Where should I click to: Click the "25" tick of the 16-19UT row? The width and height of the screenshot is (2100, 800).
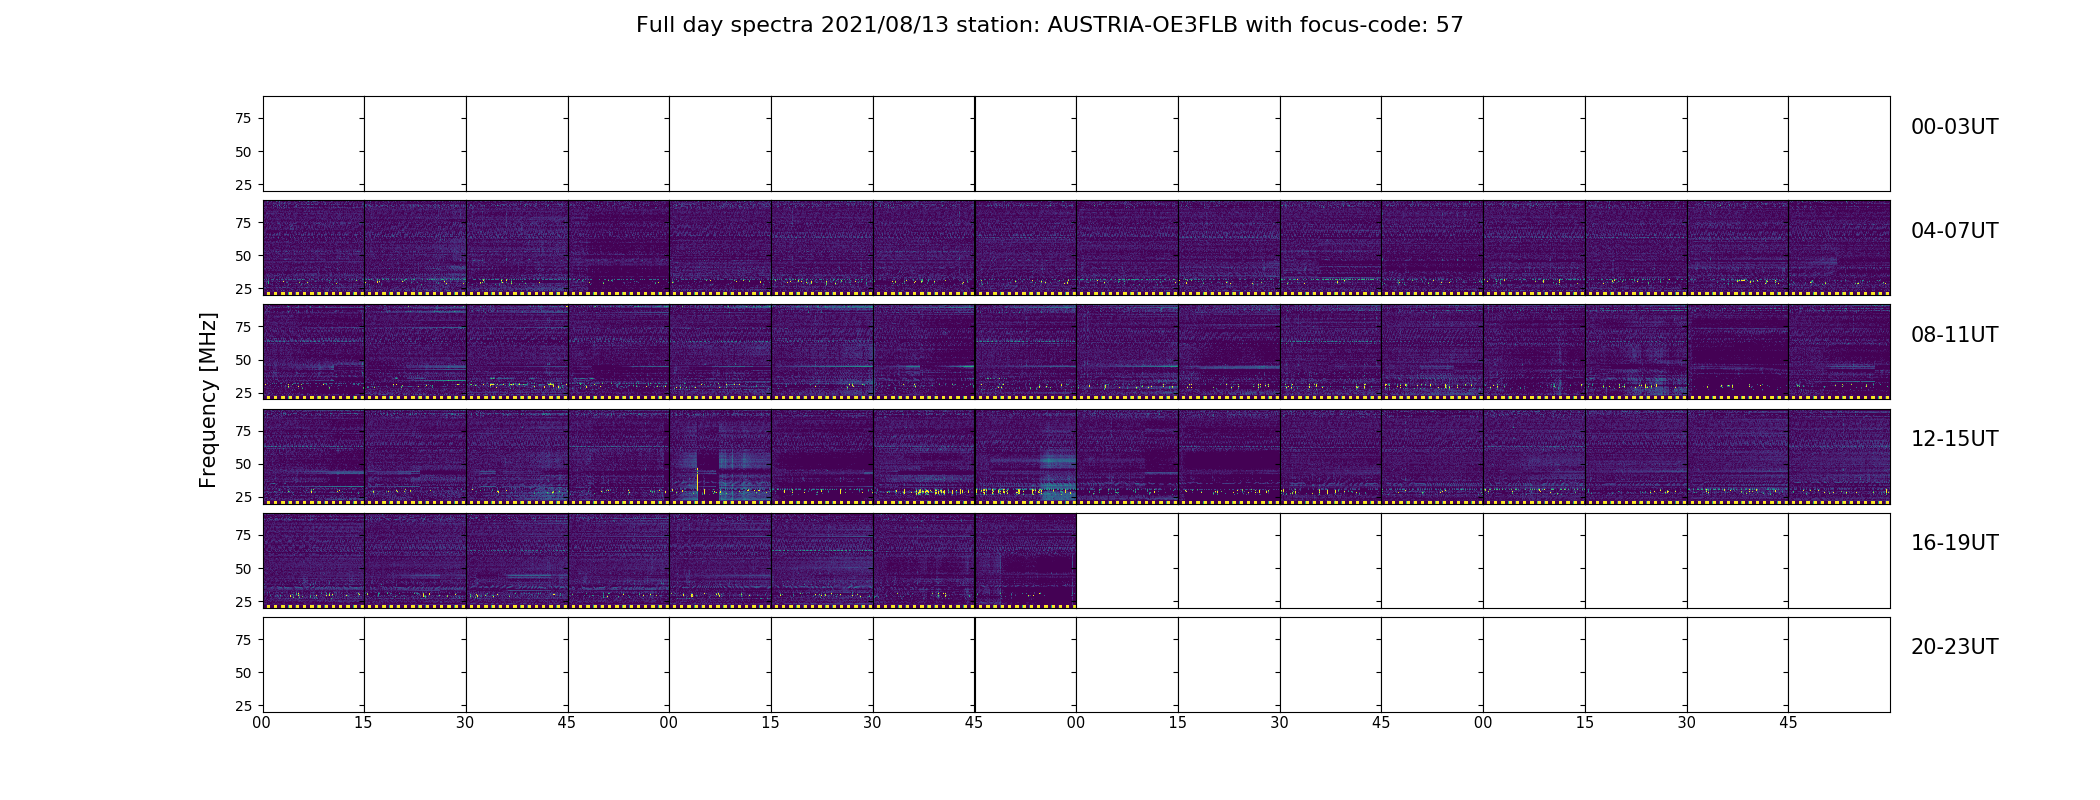[243, 602]
